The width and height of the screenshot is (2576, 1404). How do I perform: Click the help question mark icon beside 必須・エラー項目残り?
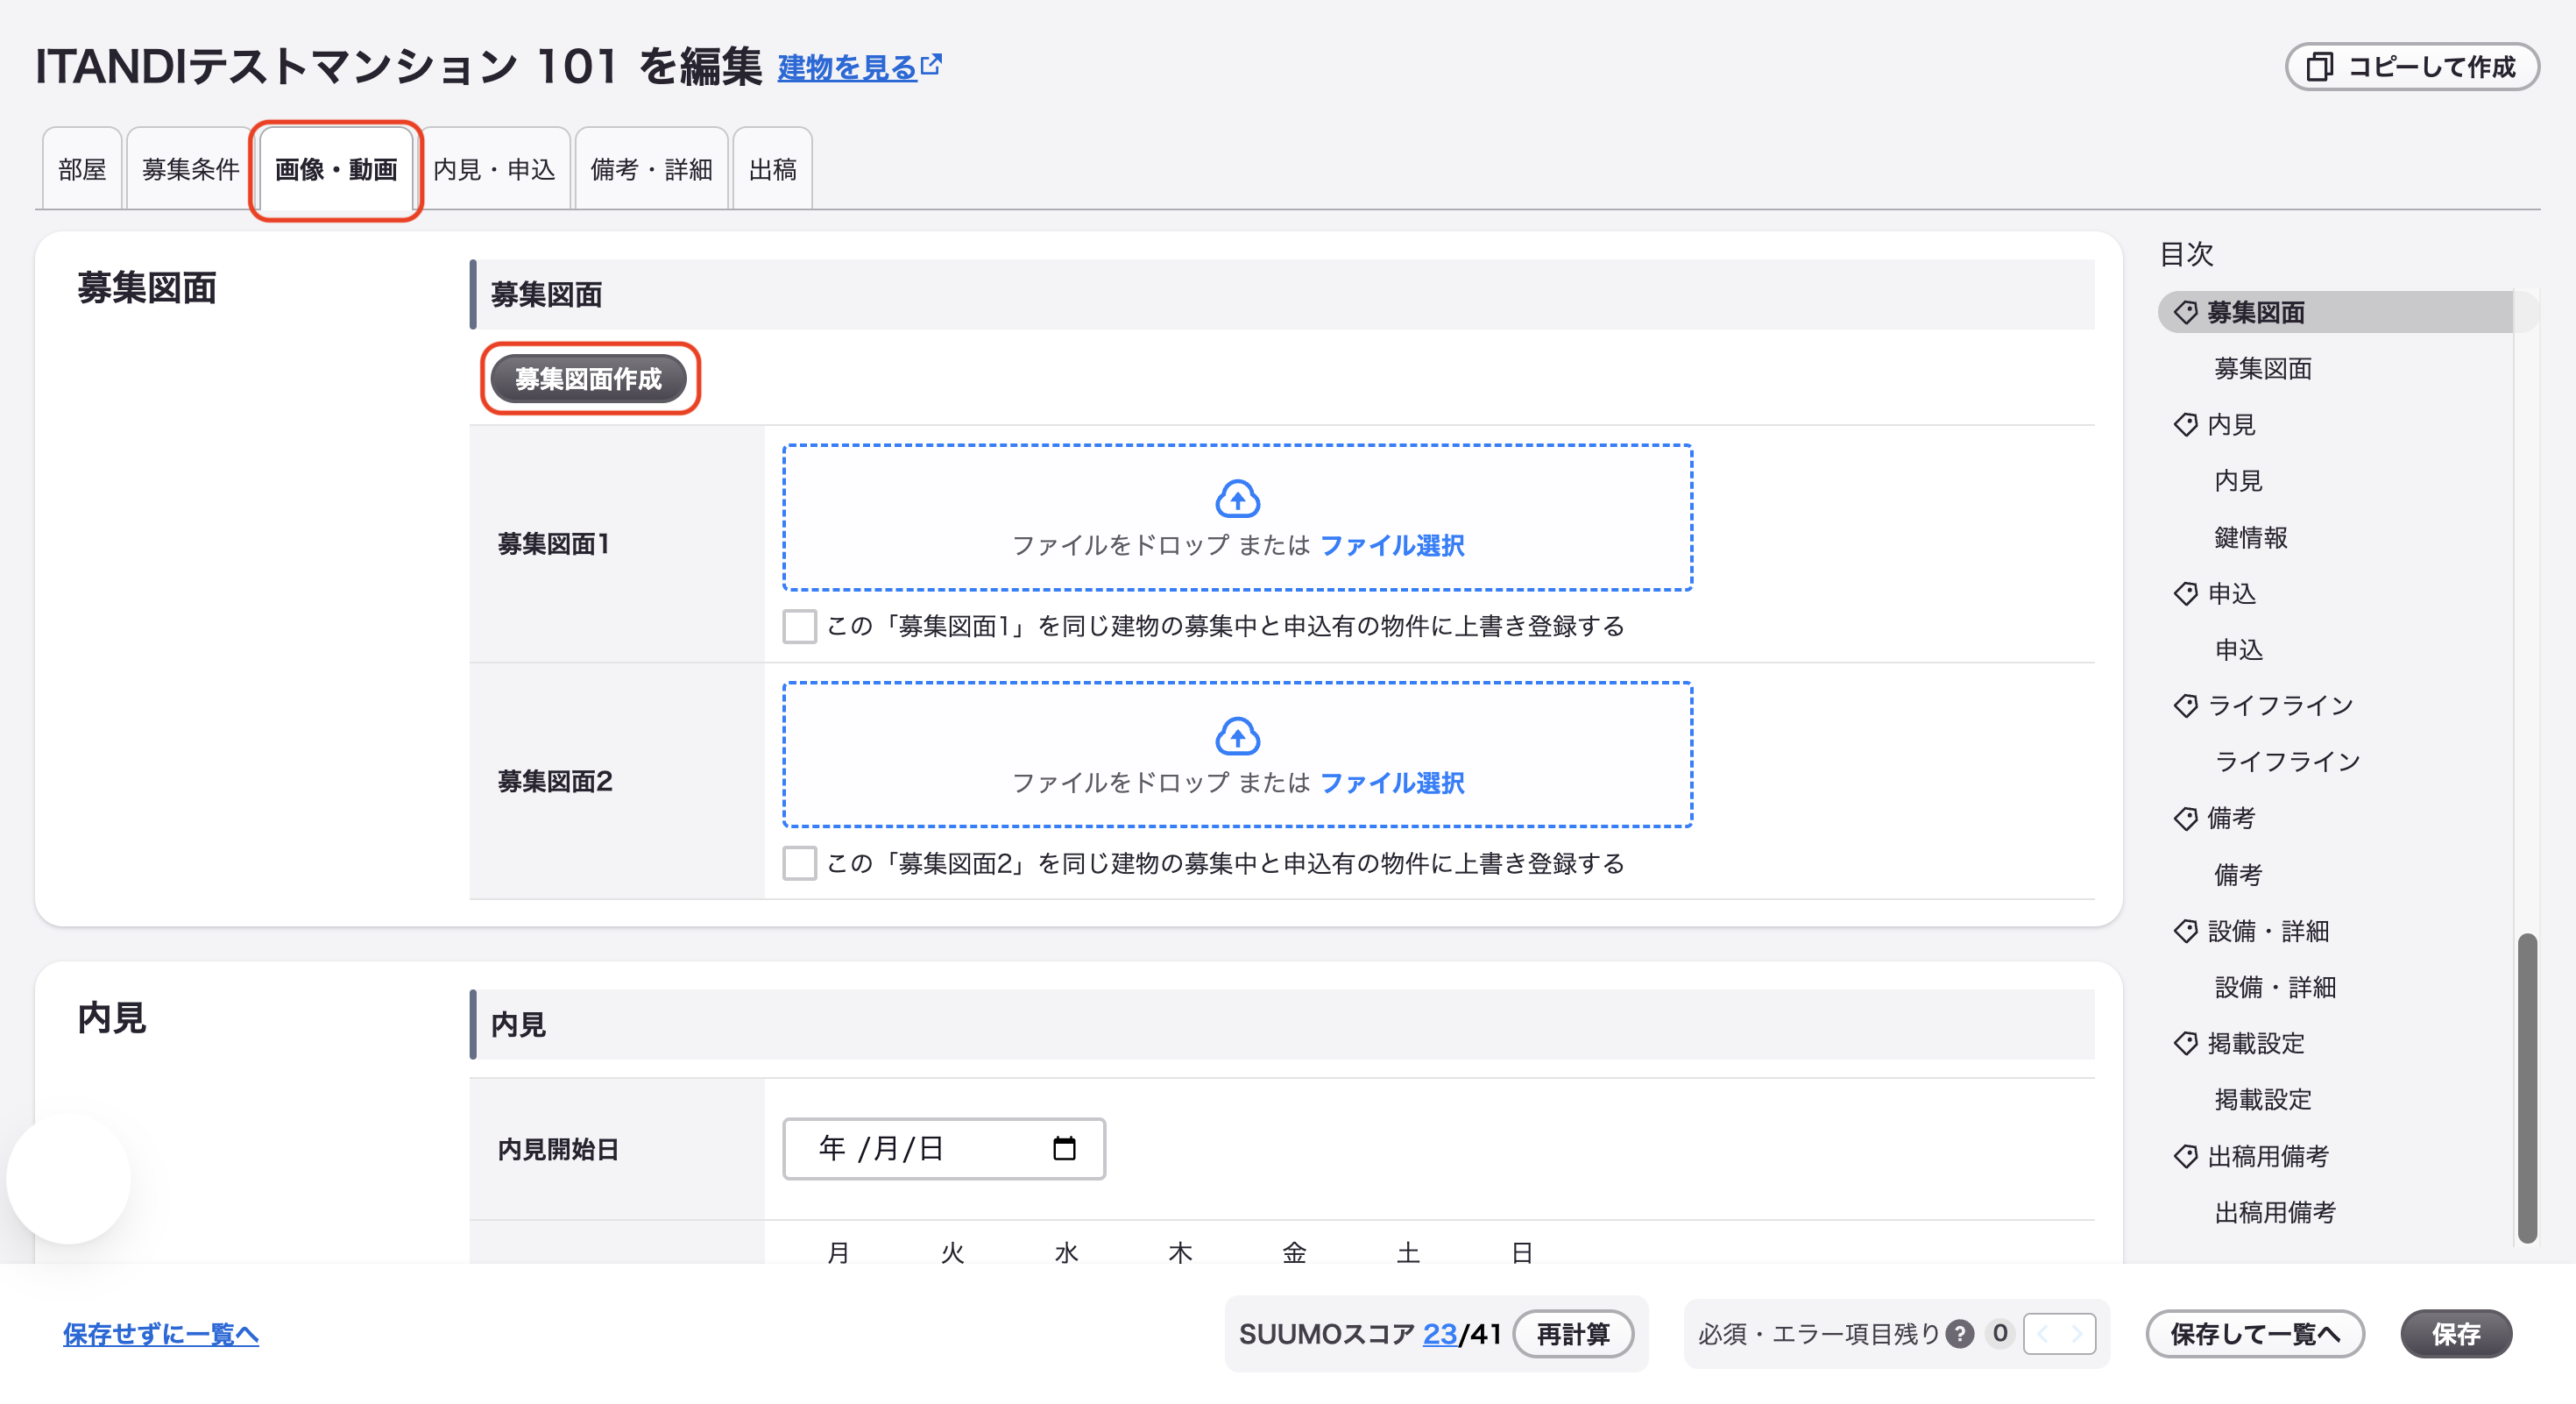coord(1960,1334)
